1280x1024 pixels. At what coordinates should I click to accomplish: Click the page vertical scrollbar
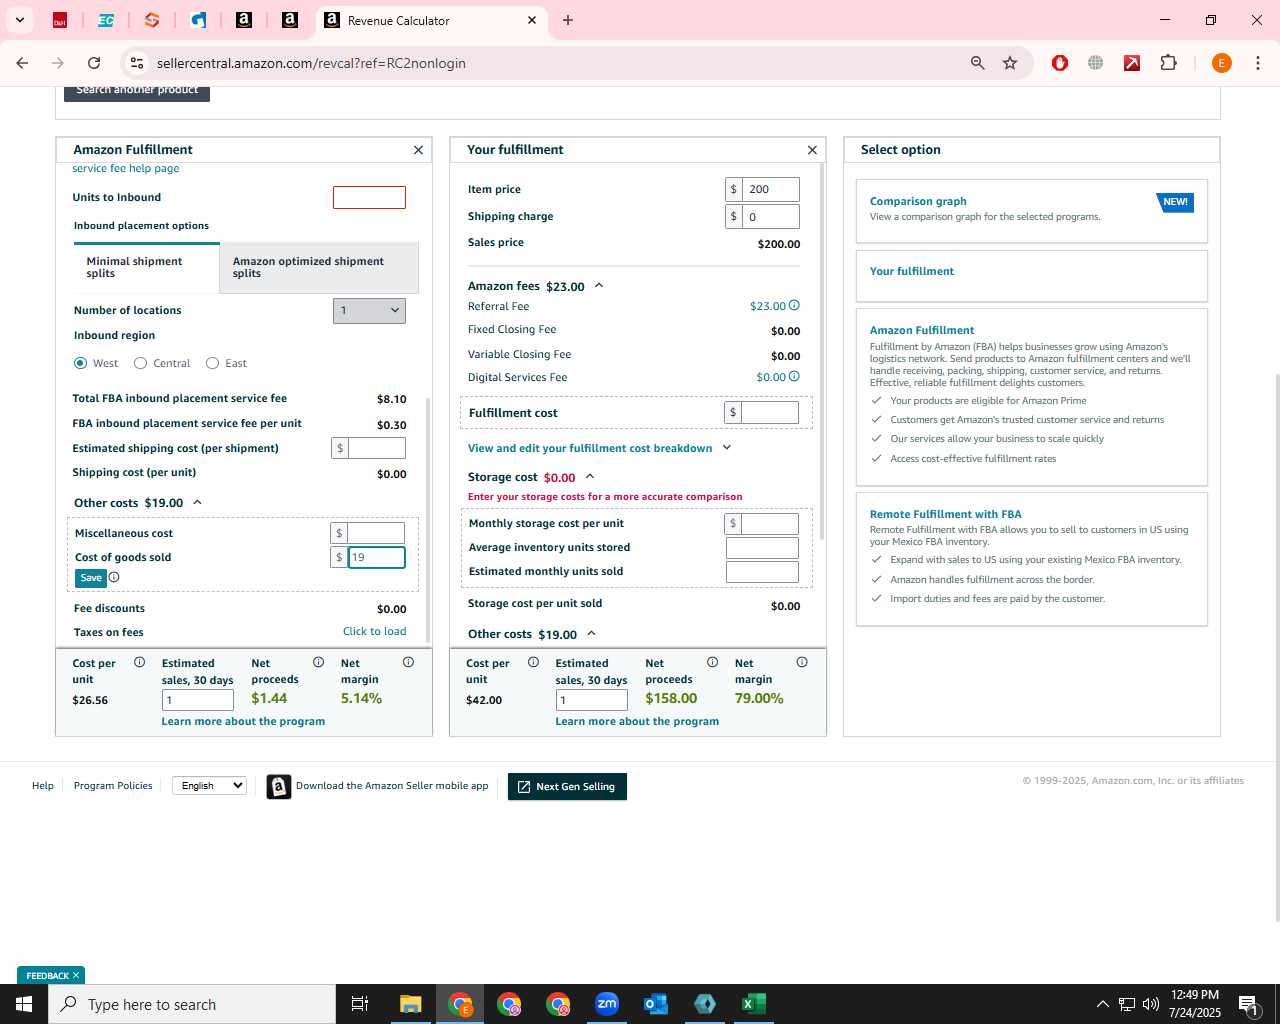(x=1276, y=646)
